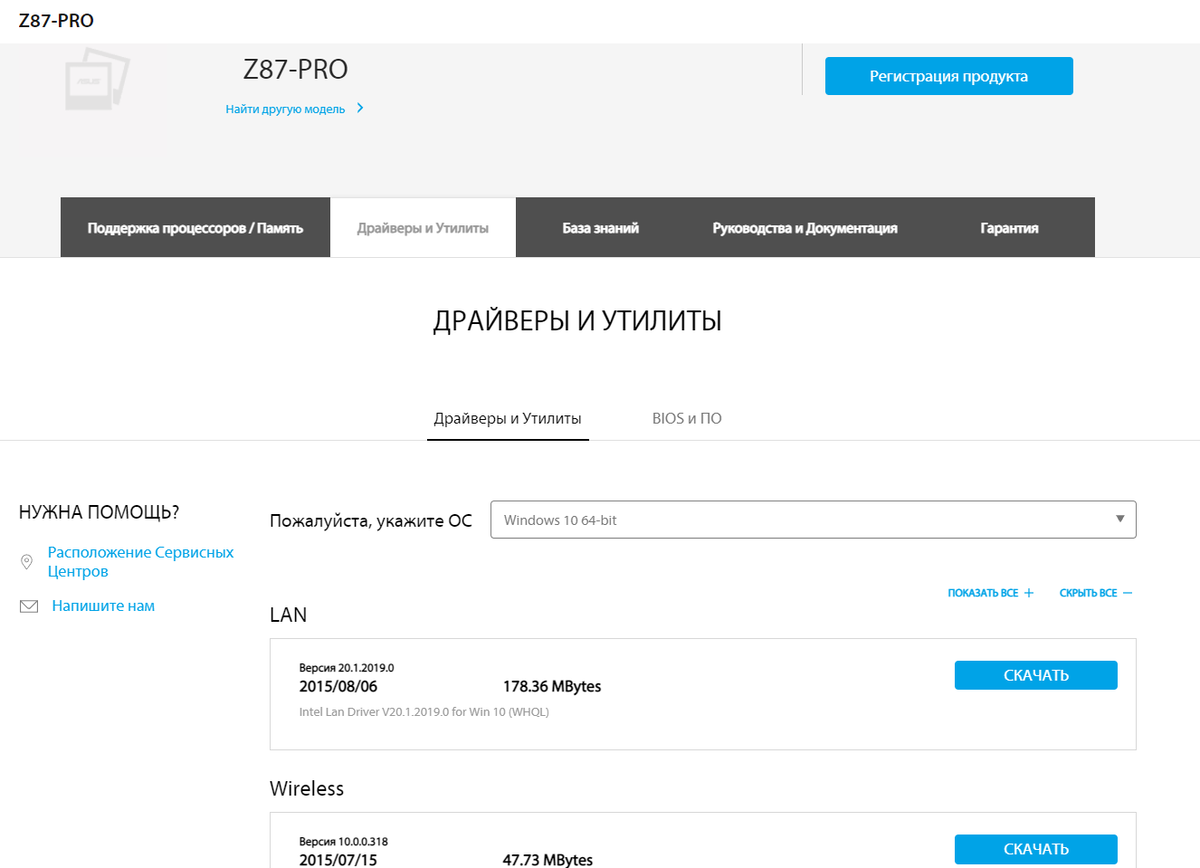Click the ДРАЙВЕРЫ И УТИЛИТЫ page heading
This screenshot has width=1200, height=868.
point(577,321)
